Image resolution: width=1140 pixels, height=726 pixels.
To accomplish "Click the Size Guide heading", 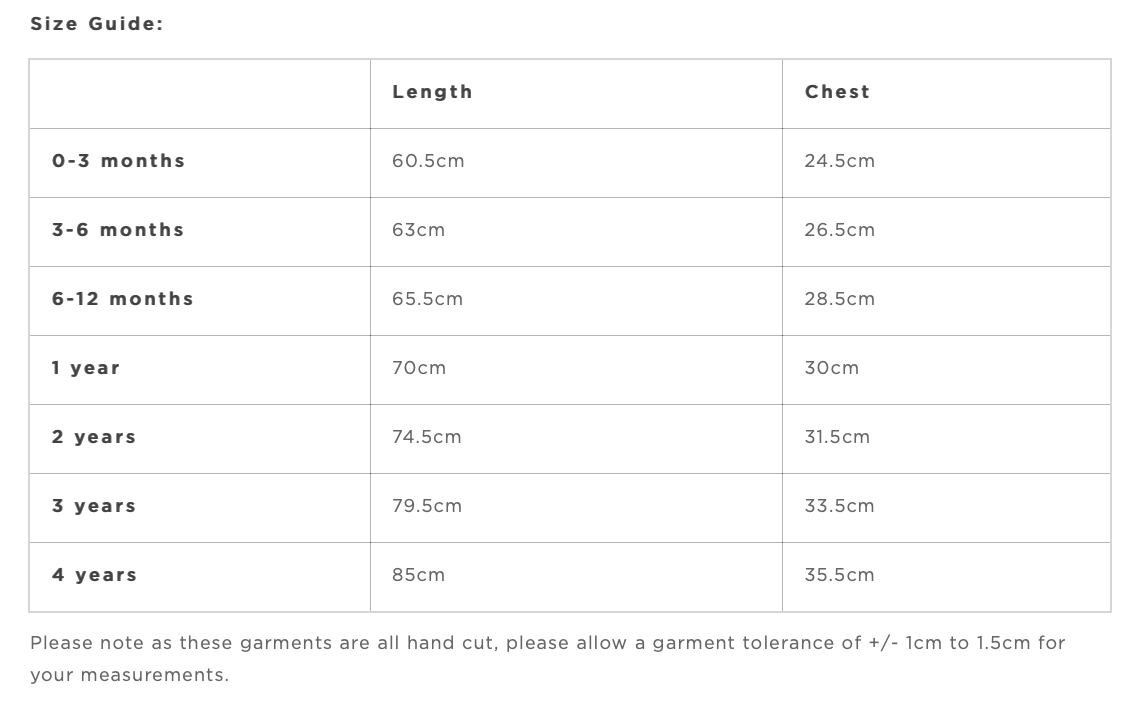I will click(x=96, y=24).
